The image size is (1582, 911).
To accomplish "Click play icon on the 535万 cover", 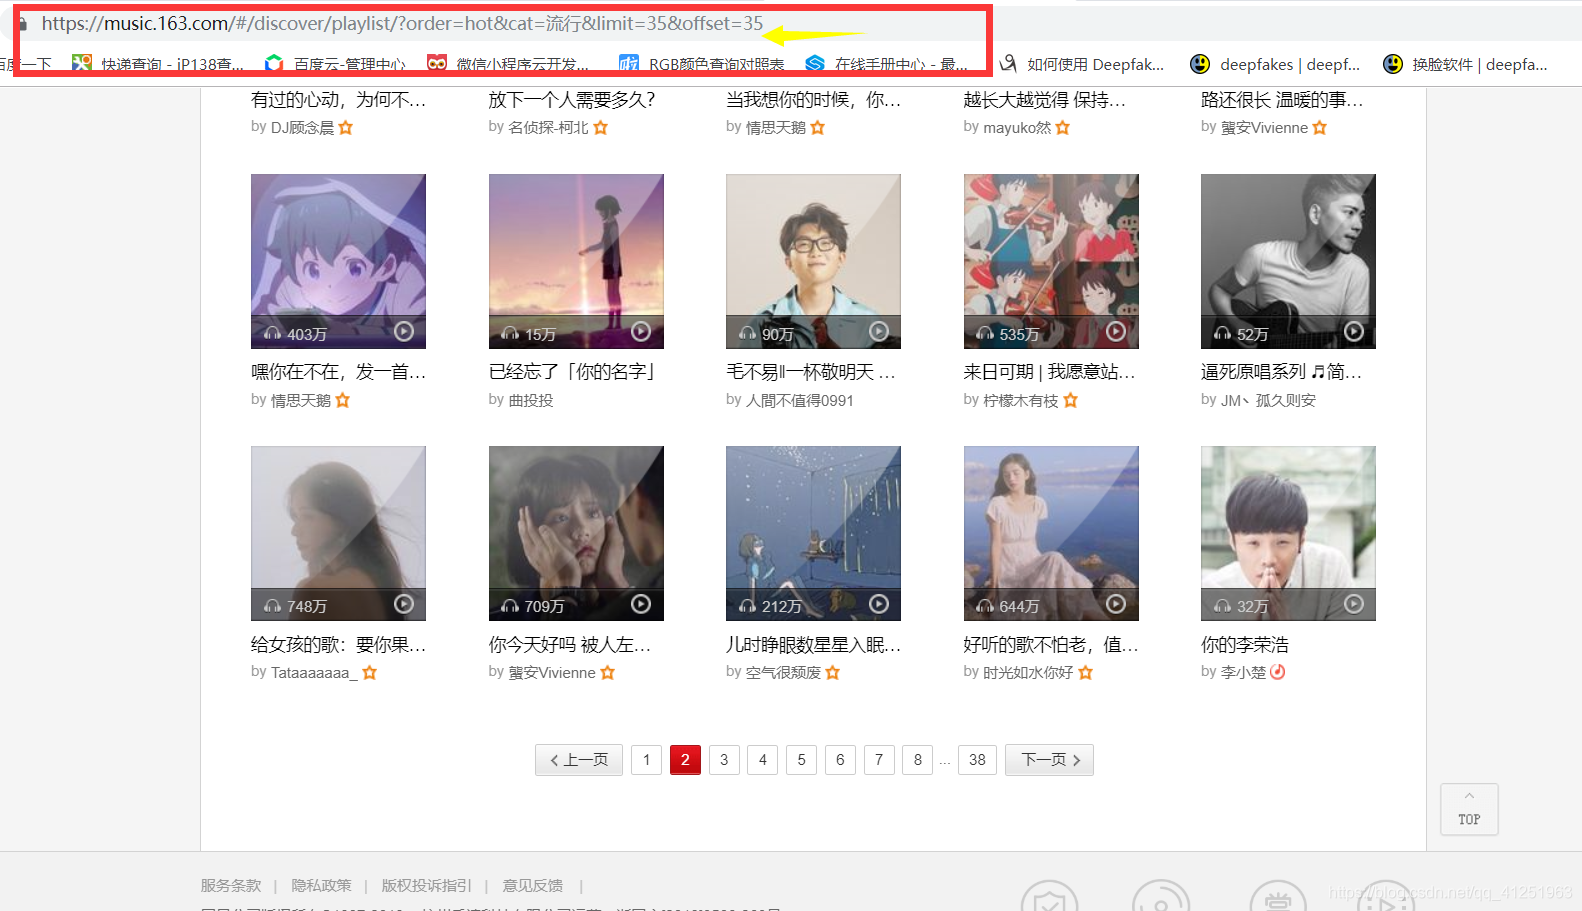I will point(1116,331).
